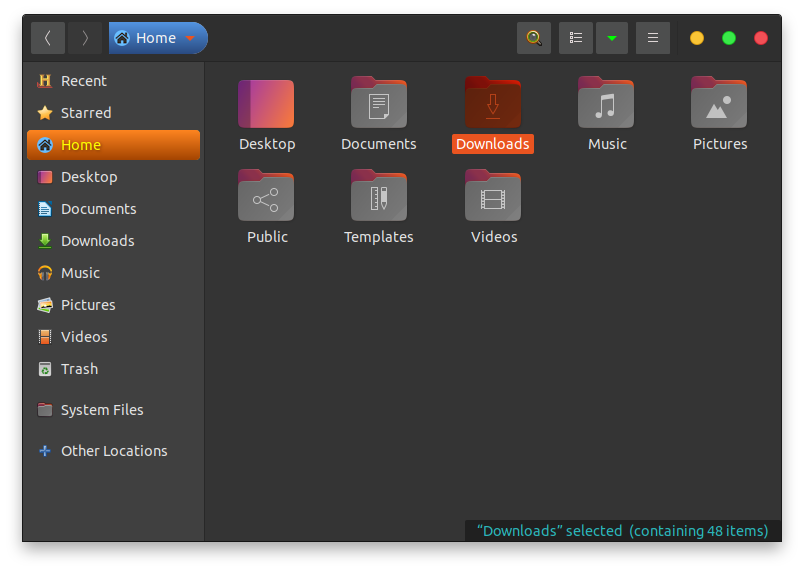Image resolution: width=804 pixels, height=572 pixels.
Task: Open Videos in the sidebar
Action: click(113, 337)
